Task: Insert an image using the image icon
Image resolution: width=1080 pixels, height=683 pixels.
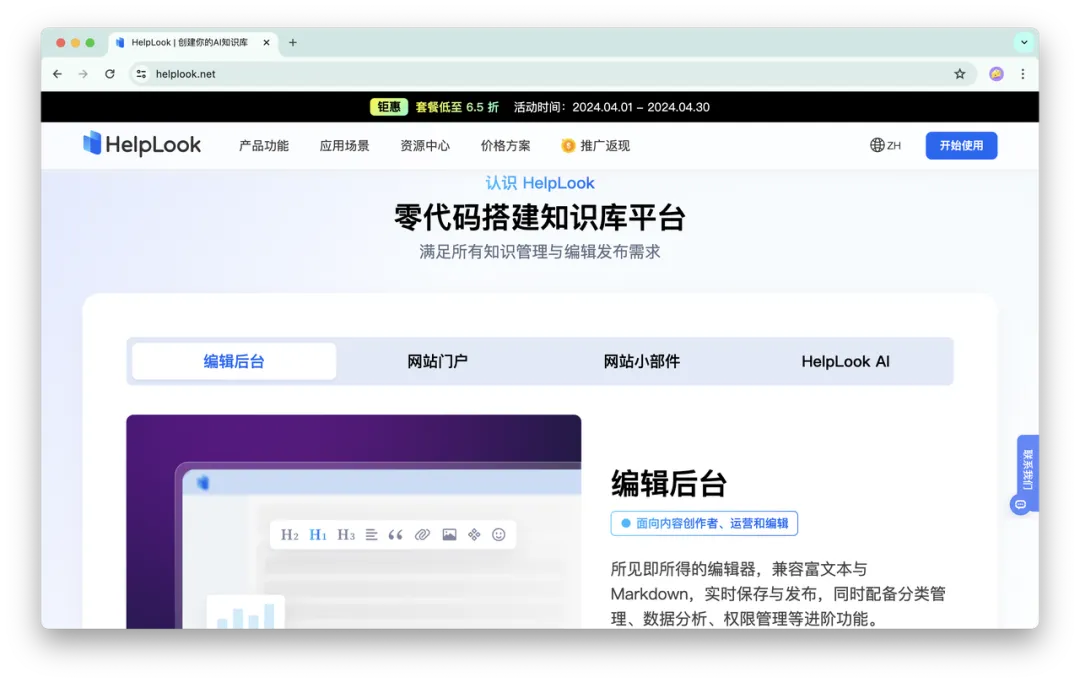Action: tap(449, 534)
